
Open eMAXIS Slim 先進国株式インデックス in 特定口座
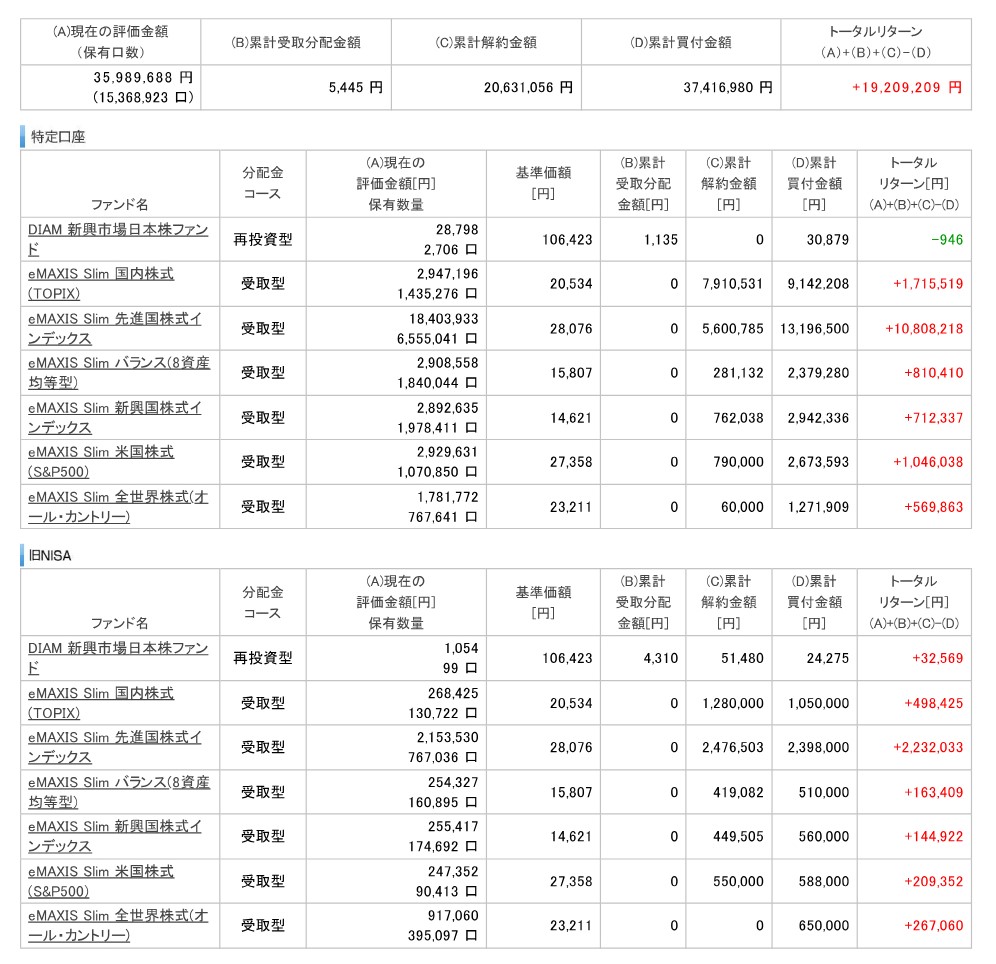pos(115,328)
